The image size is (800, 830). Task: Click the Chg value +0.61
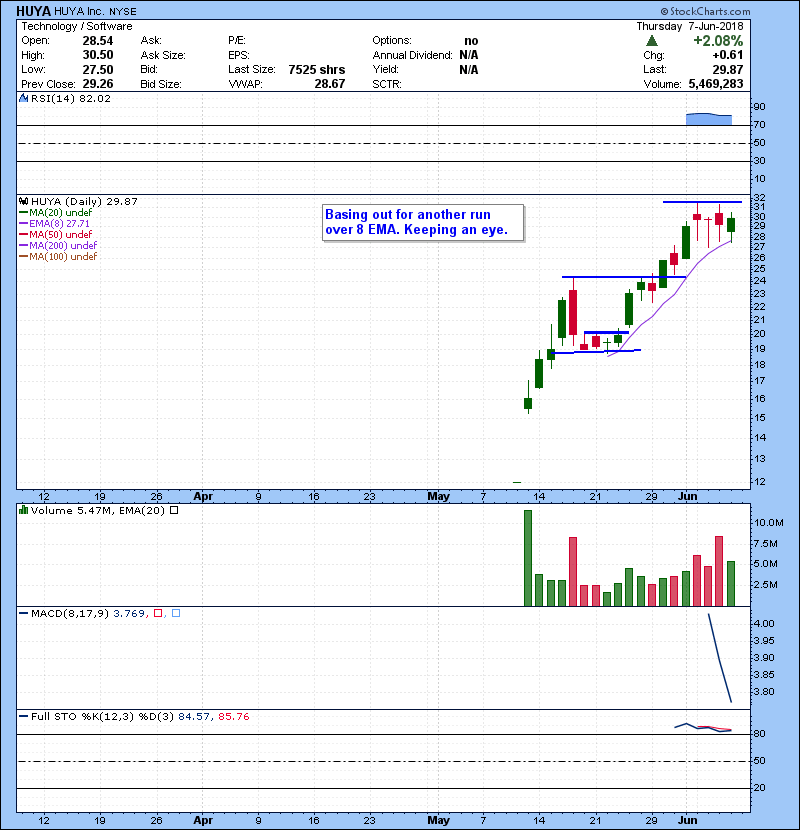point(727,55)
